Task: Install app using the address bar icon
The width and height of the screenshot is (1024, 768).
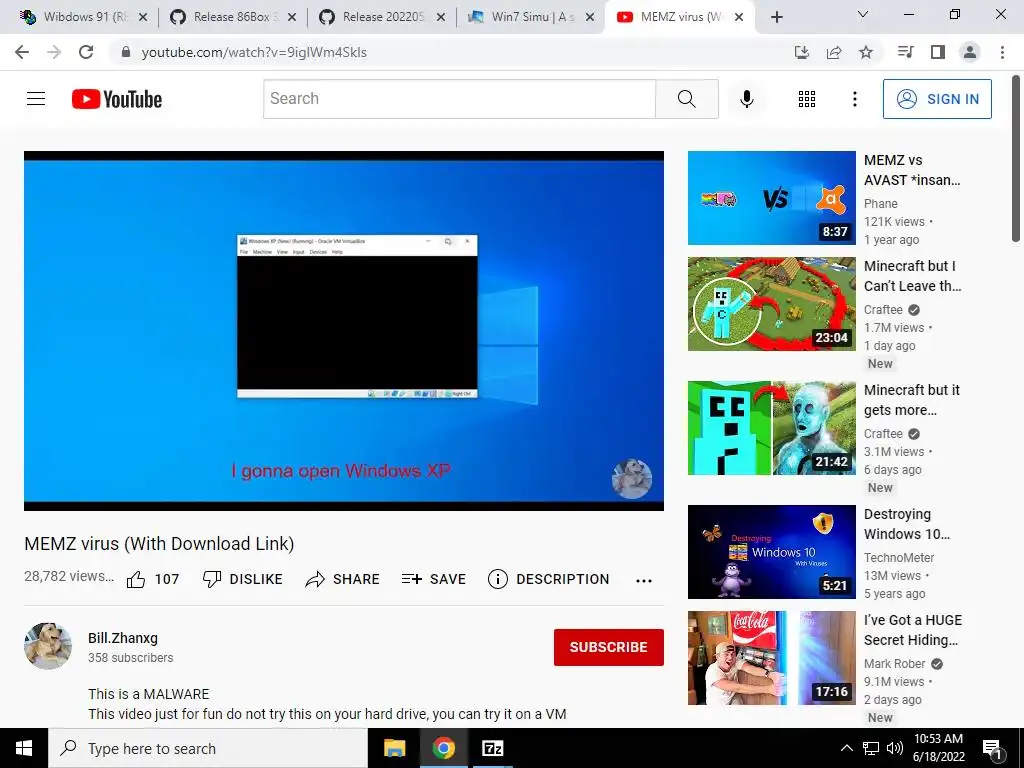Action: pyautogui.click(x=802, y=52)
